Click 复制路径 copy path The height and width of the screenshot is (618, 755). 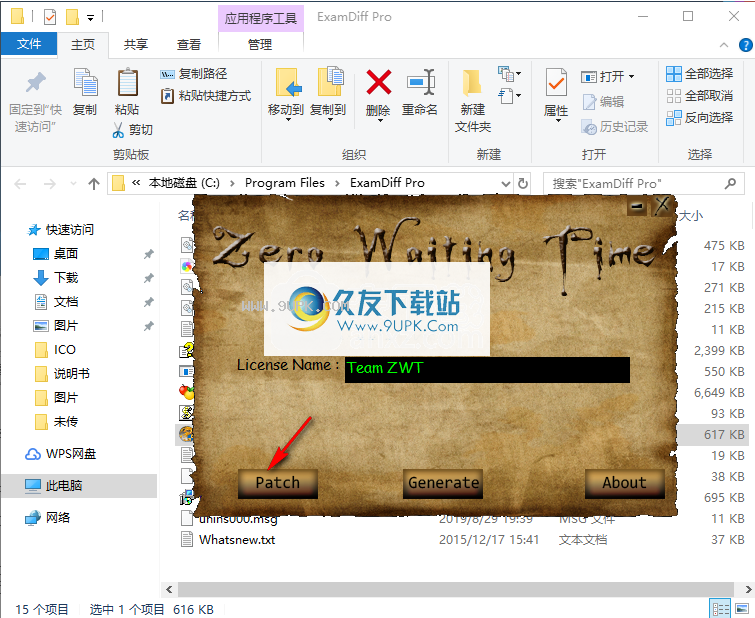tap(194, 74)
